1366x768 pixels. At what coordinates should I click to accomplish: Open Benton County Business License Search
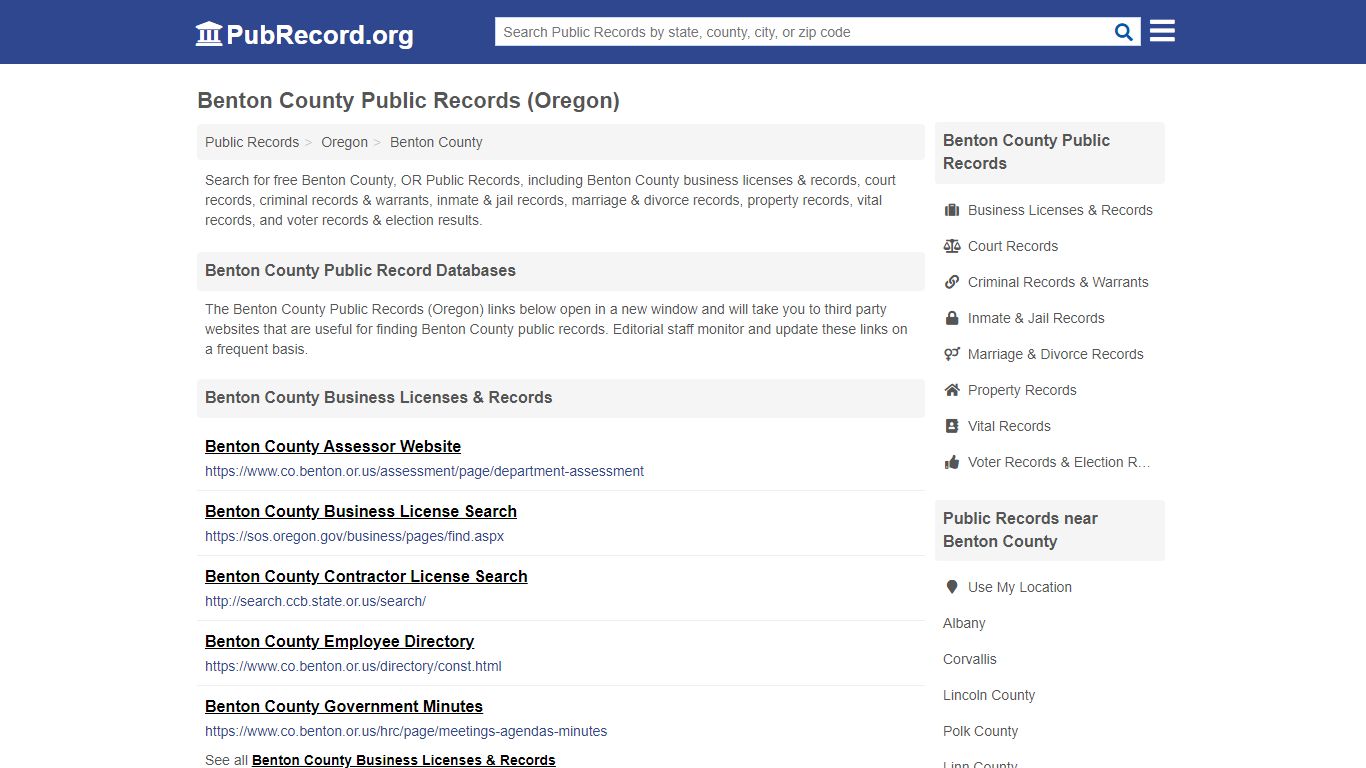(361, 511)
